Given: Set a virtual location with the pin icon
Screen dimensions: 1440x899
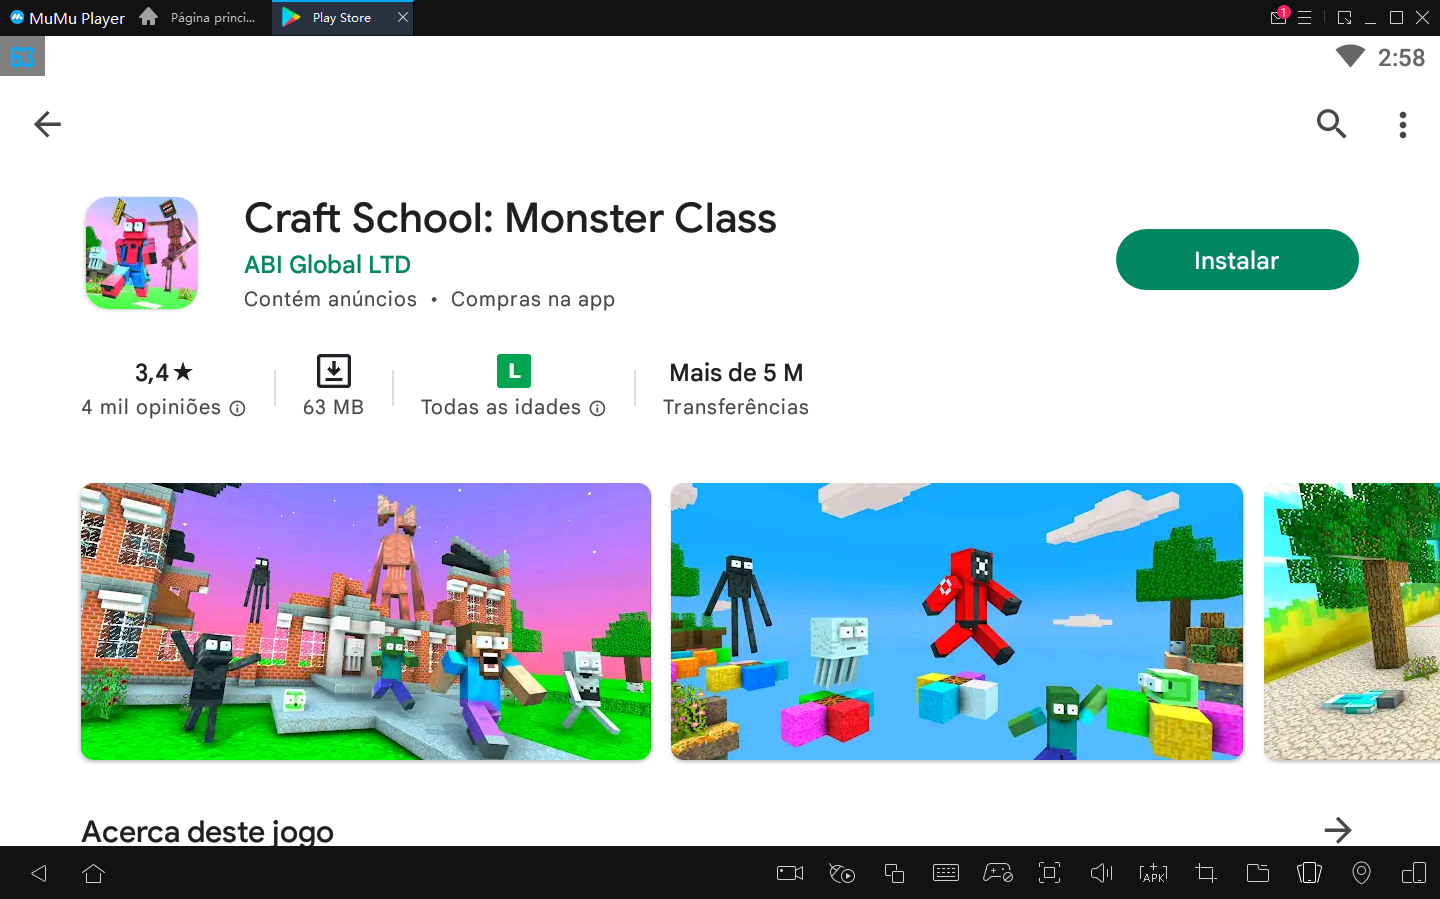Looking at the screenshot, I should click(1361, 873).
